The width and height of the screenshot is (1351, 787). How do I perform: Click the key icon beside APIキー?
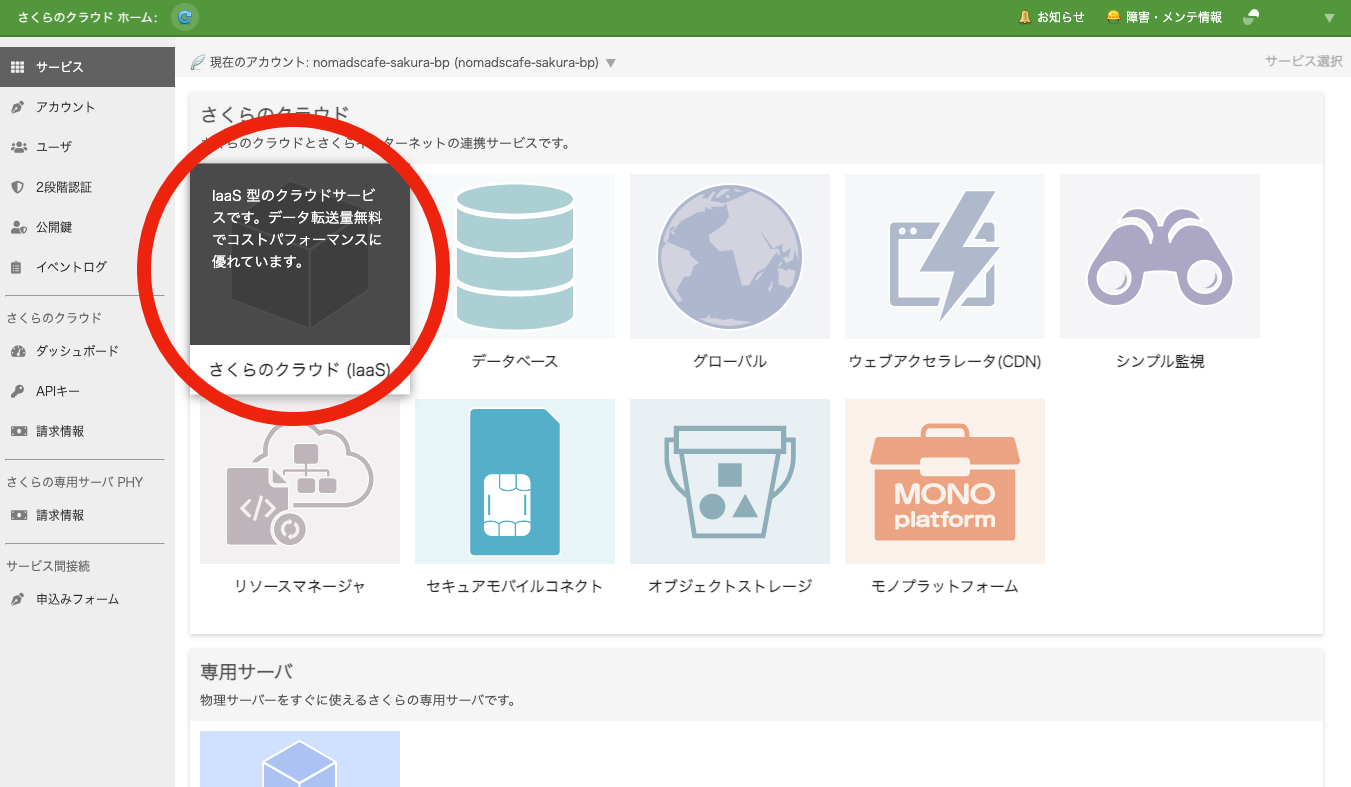pyautogui.click(x=17, y=391)
